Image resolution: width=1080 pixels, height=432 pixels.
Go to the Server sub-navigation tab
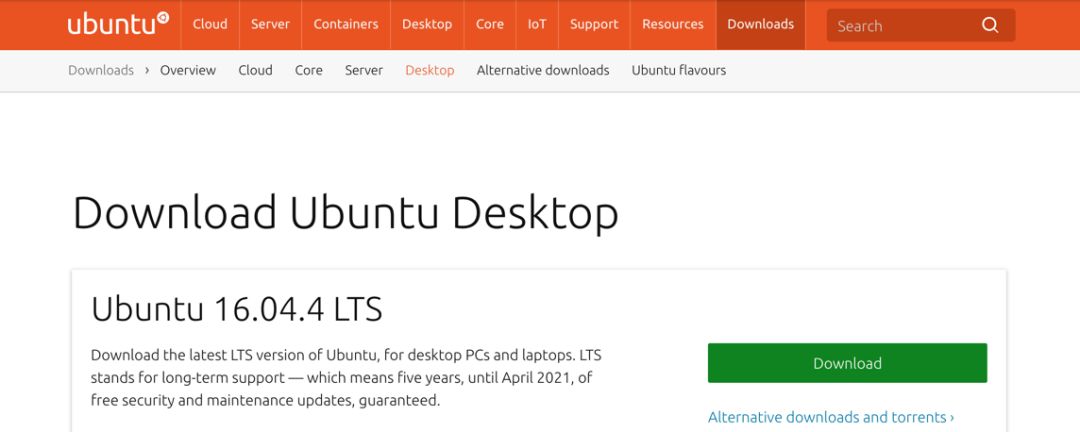(364, 70)
